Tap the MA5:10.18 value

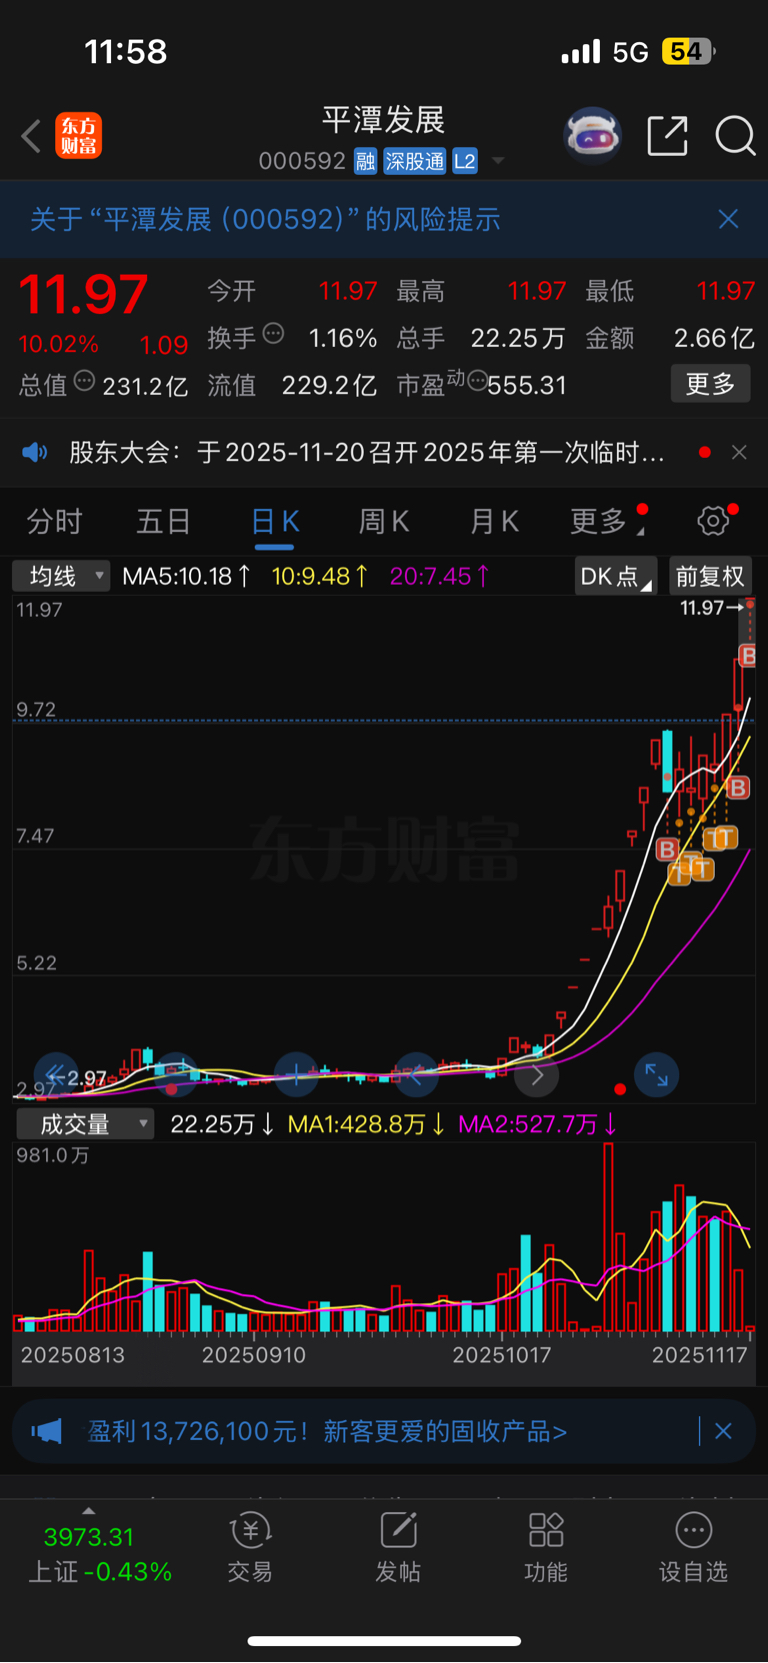coord(186,576)
